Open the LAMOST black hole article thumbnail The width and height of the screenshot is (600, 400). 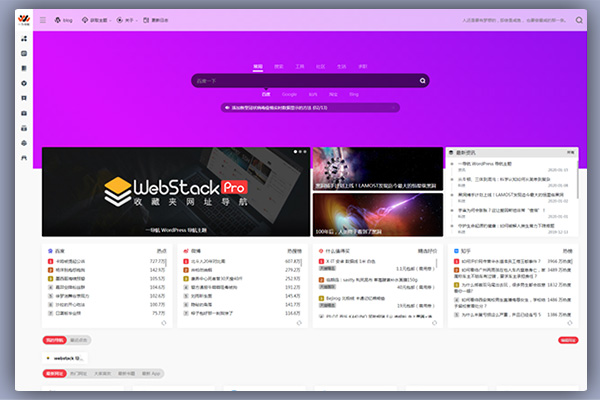click(x=378, y=169)
